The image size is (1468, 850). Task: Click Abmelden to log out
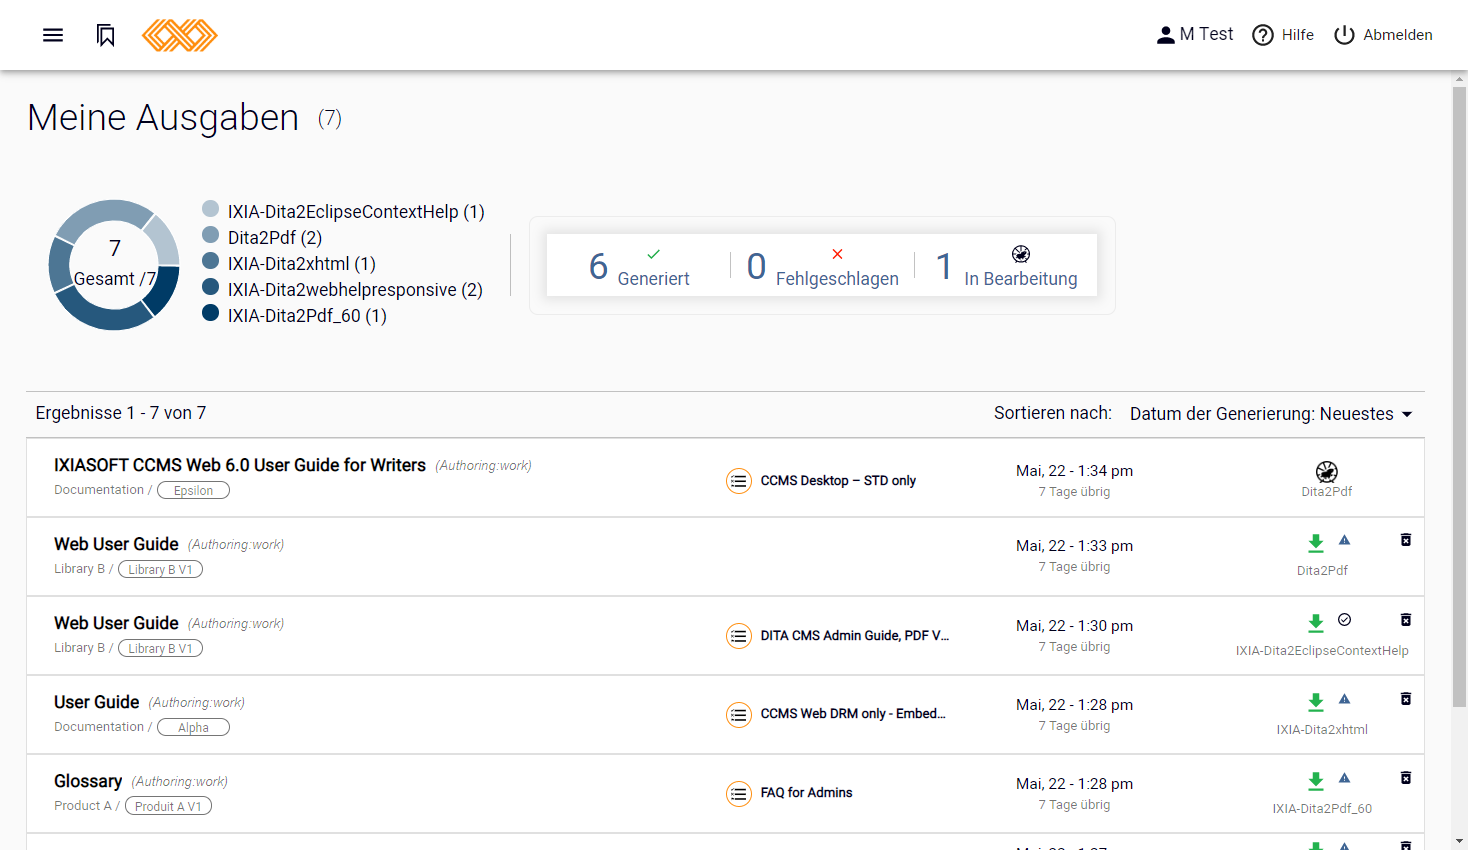click(x=1383, y=35)
